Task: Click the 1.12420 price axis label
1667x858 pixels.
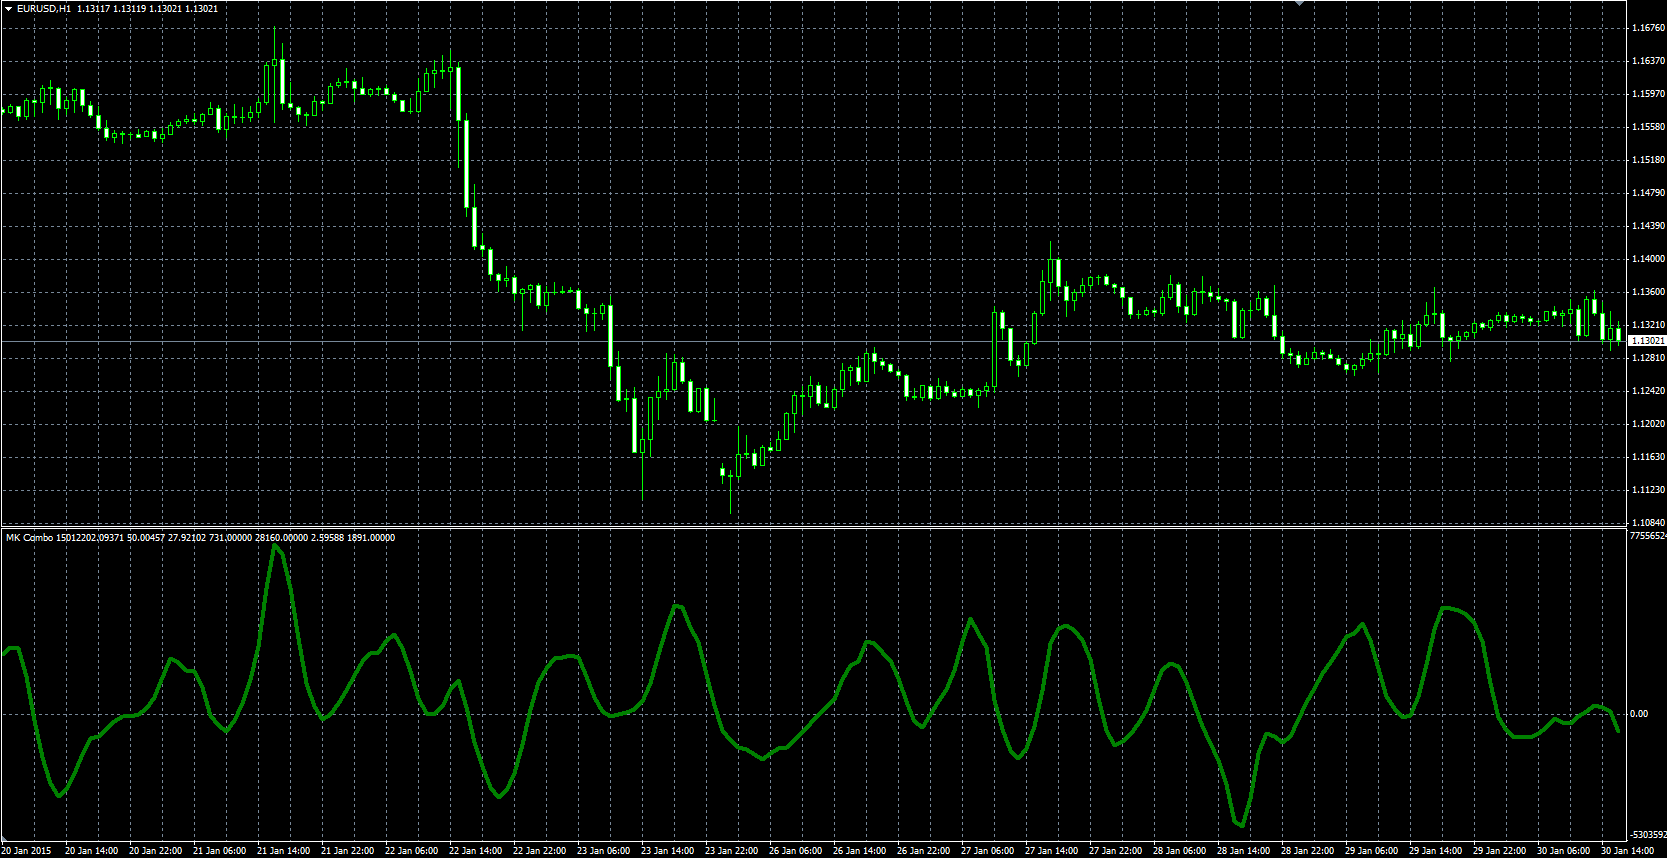Action: click(x=1648, y=391)
